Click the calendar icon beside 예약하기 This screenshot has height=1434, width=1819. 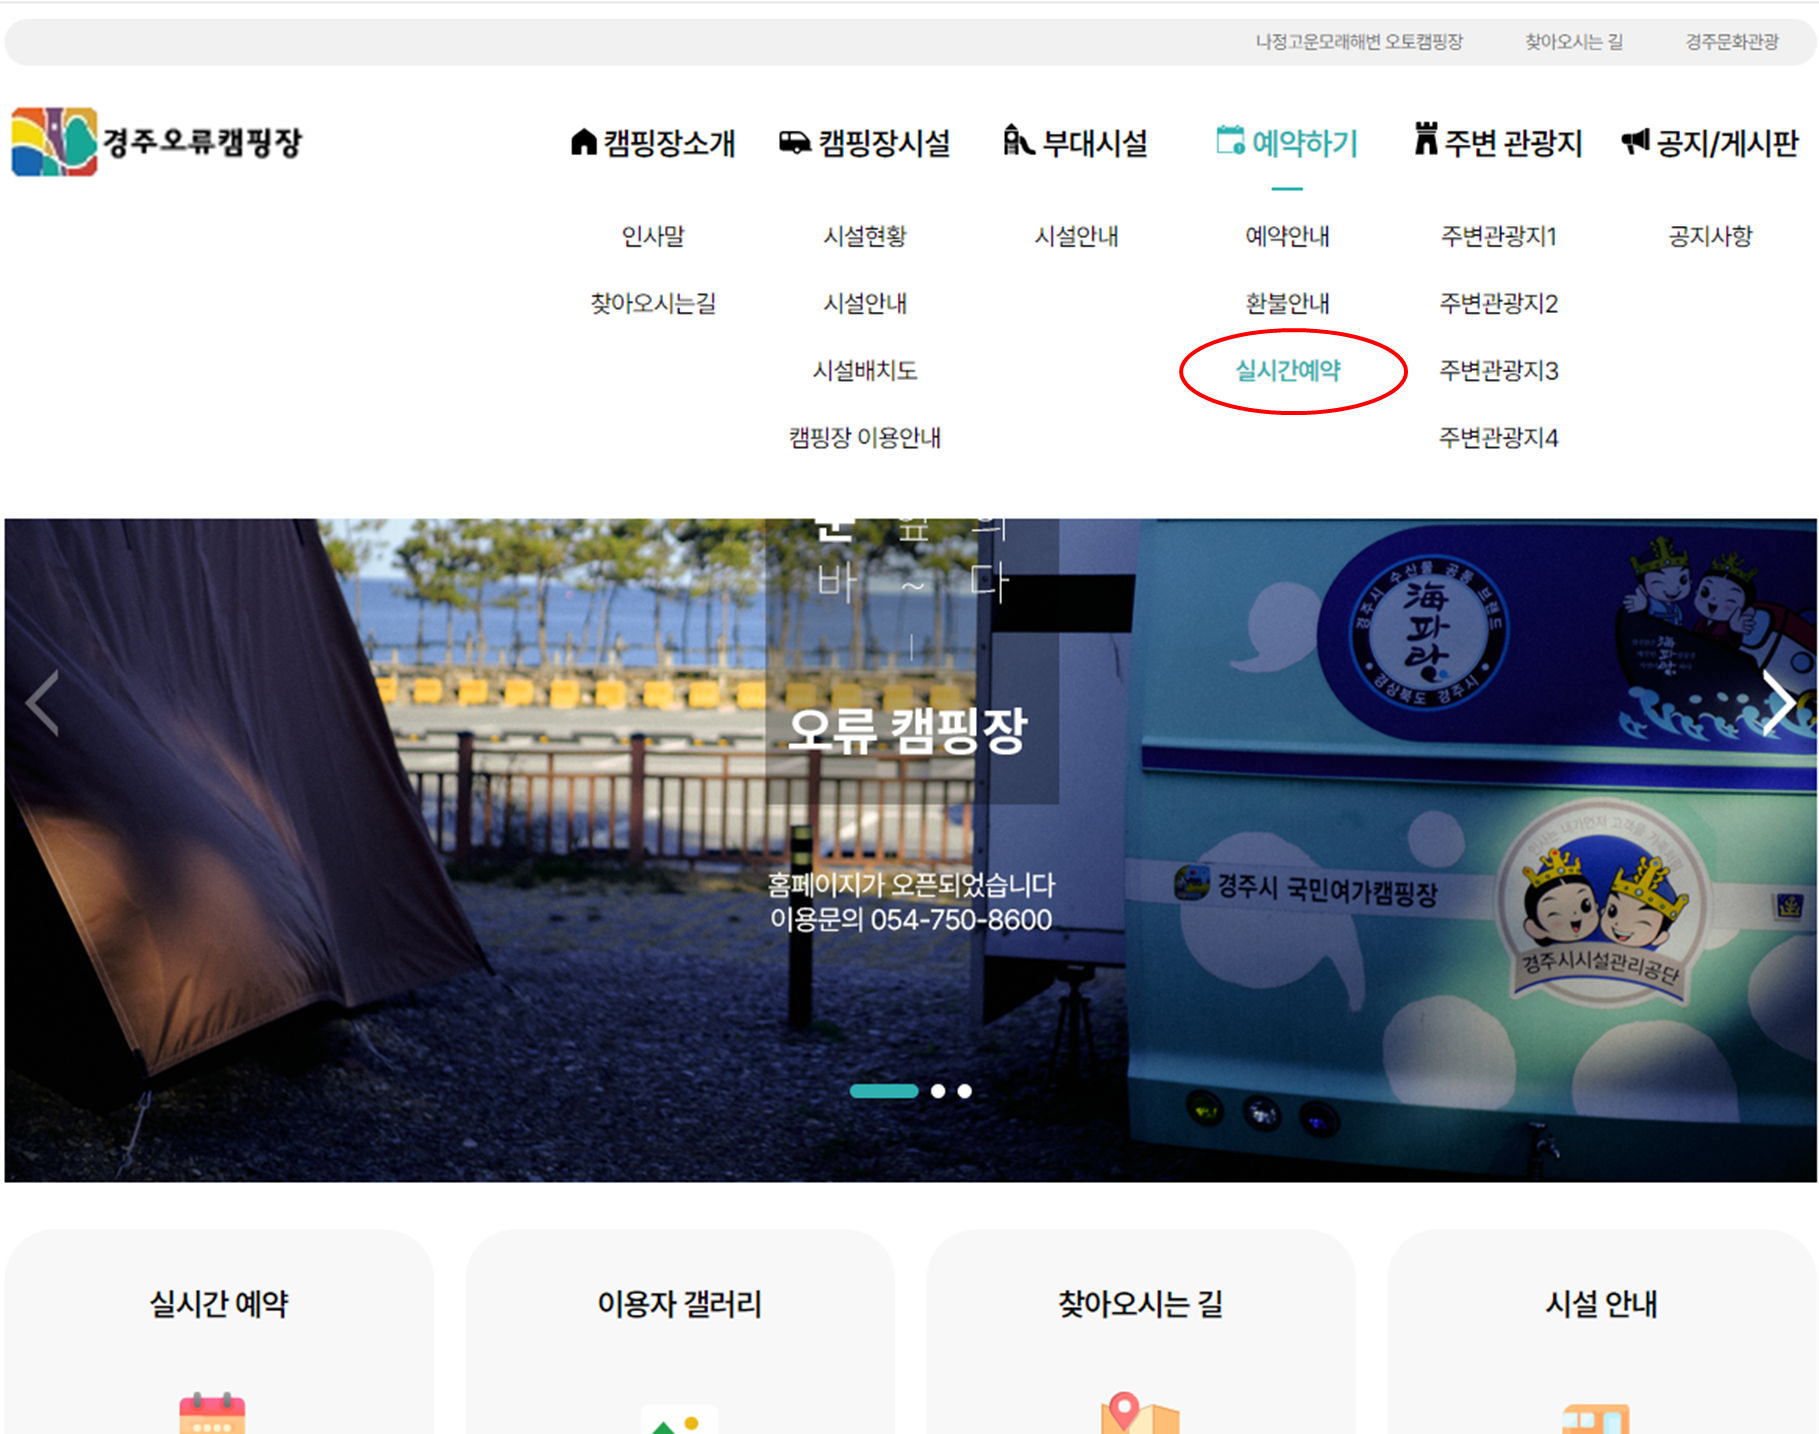coord(1230,141)
